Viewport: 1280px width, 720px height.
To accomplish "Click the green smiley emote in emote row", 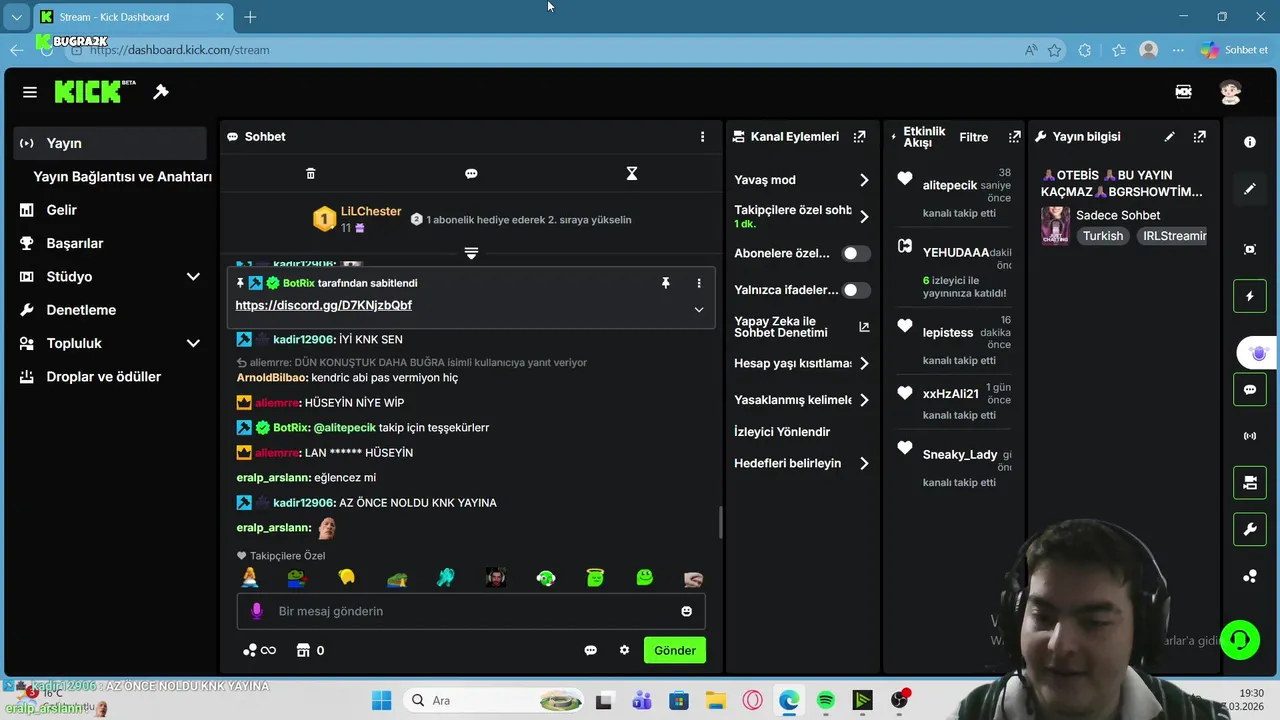I will pos(645,577).
